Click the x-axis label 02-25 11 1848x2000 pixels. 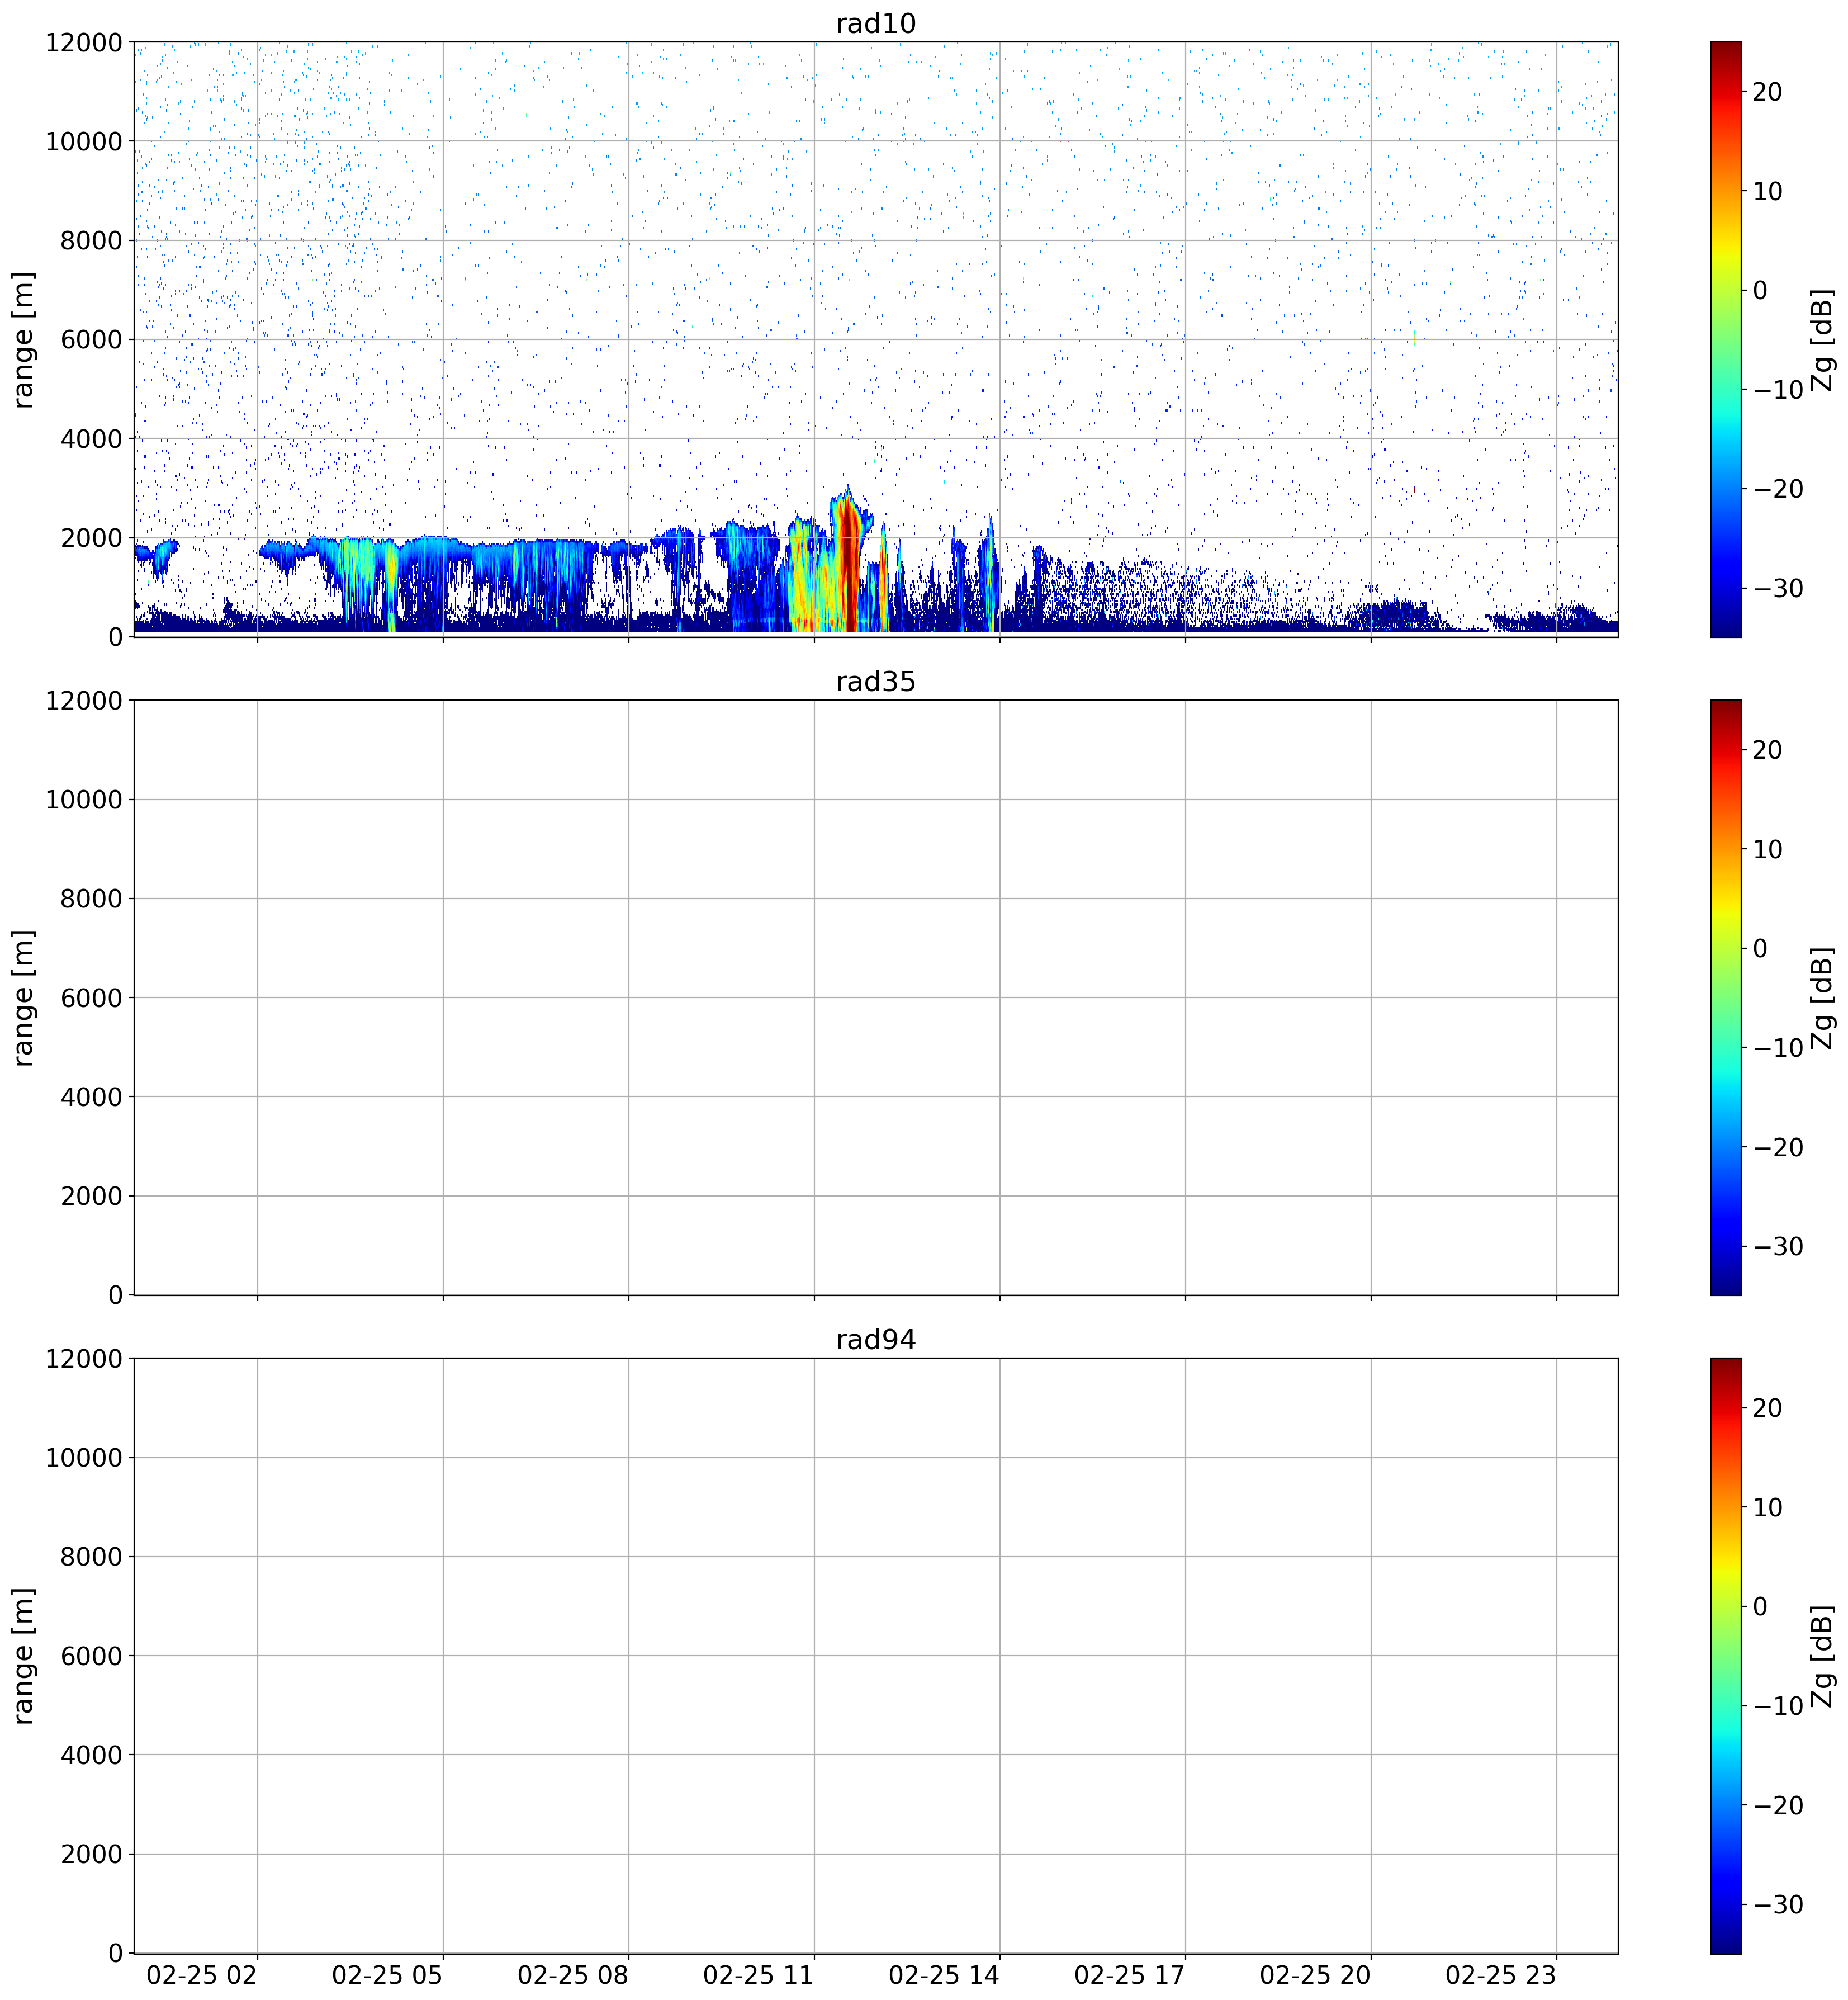758,1976
